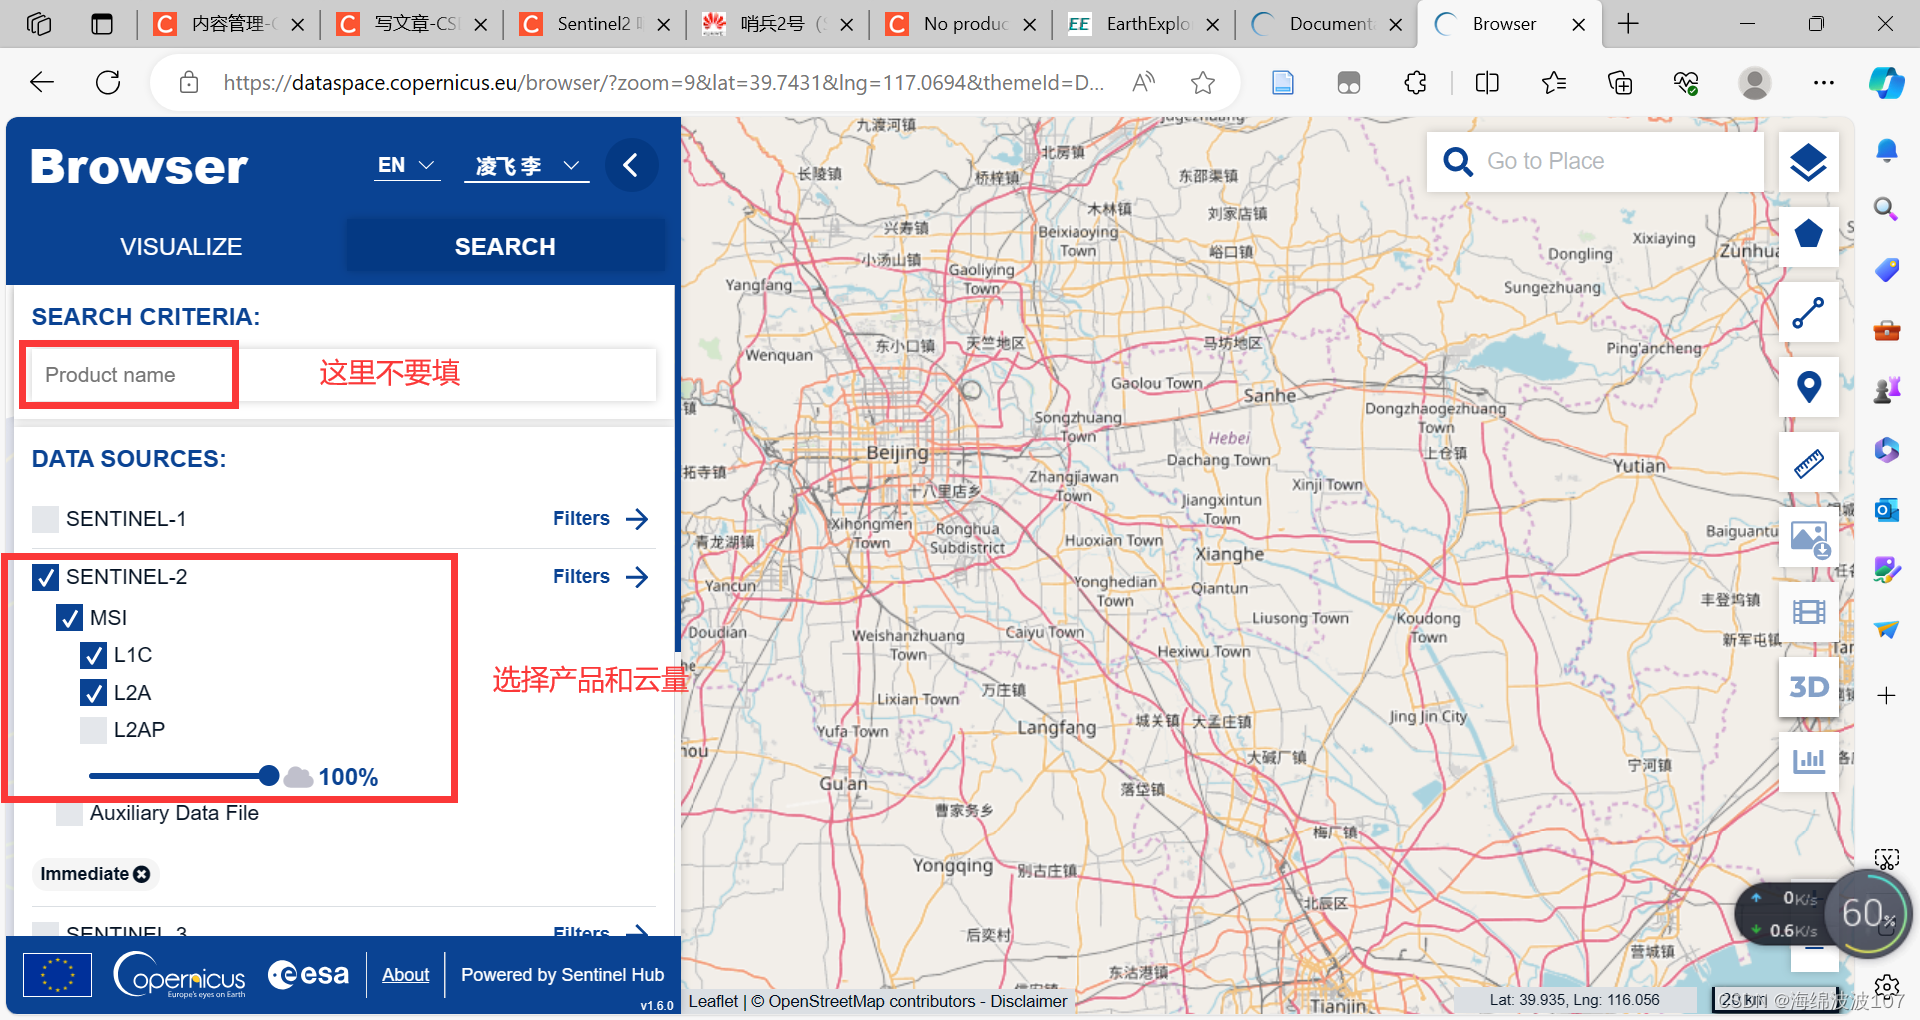Viewport: 1920px width, 1020px height.
Task: Open the Disclaimer link on the map
Action: tap(1029, 1001)
